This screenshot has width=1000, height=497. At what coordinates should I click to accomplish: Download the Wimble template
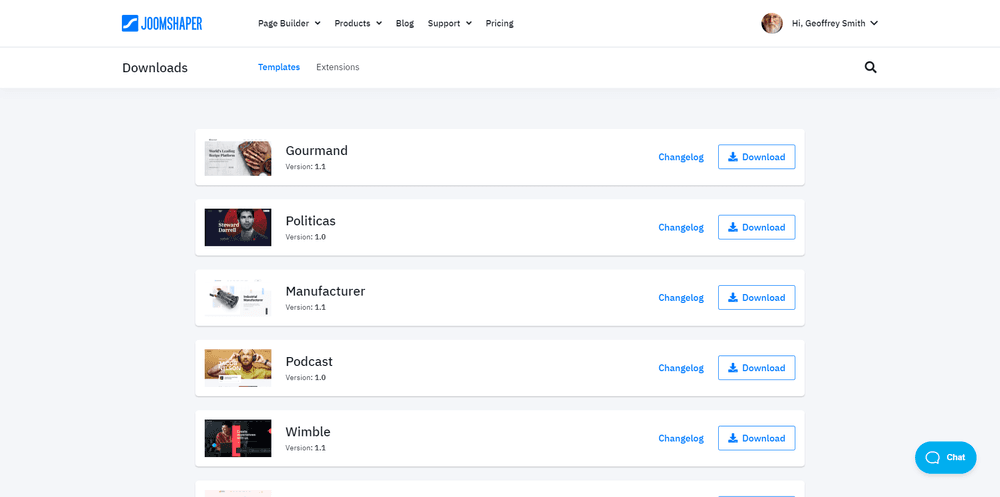click(x=756, y=438)
